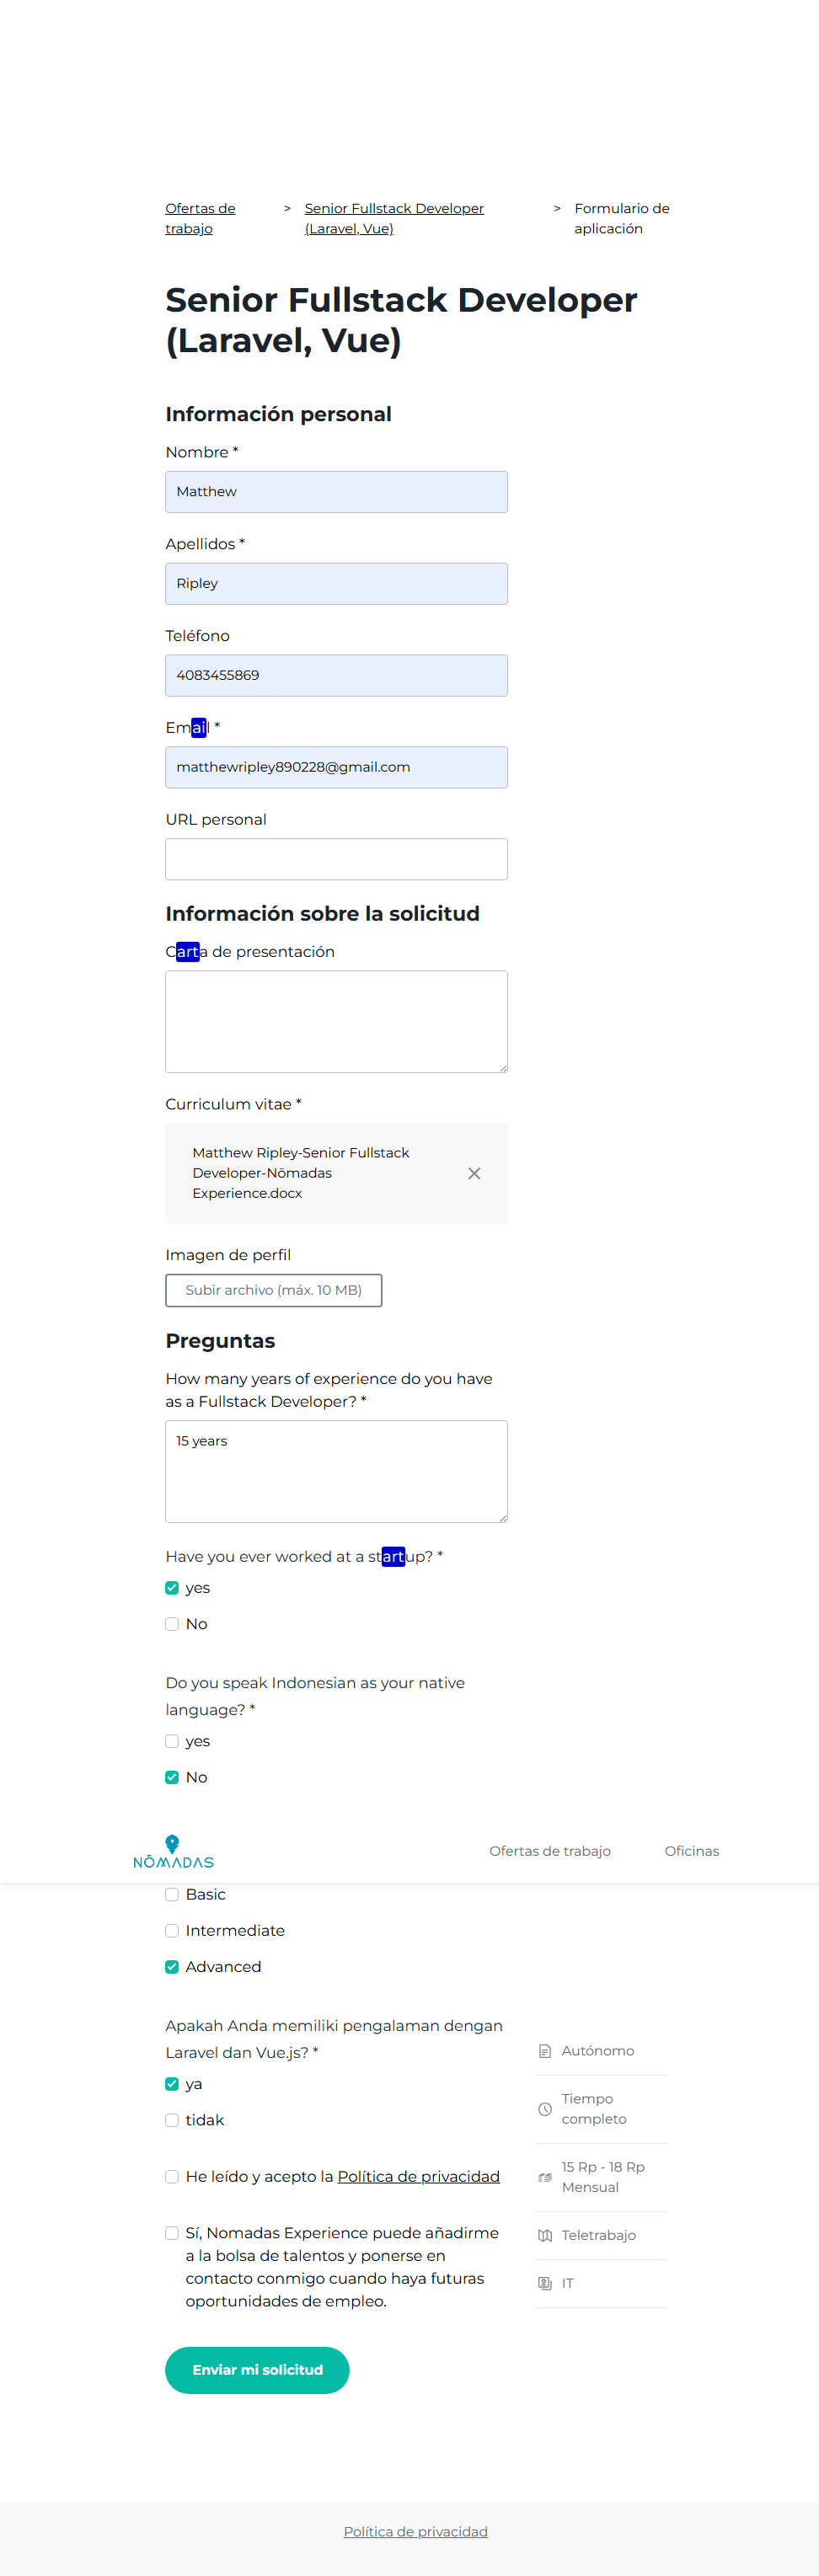This screenshot has height=2576, width=819.
Task: Click the Nômadas logo icon
Action: click(173, 1851)
